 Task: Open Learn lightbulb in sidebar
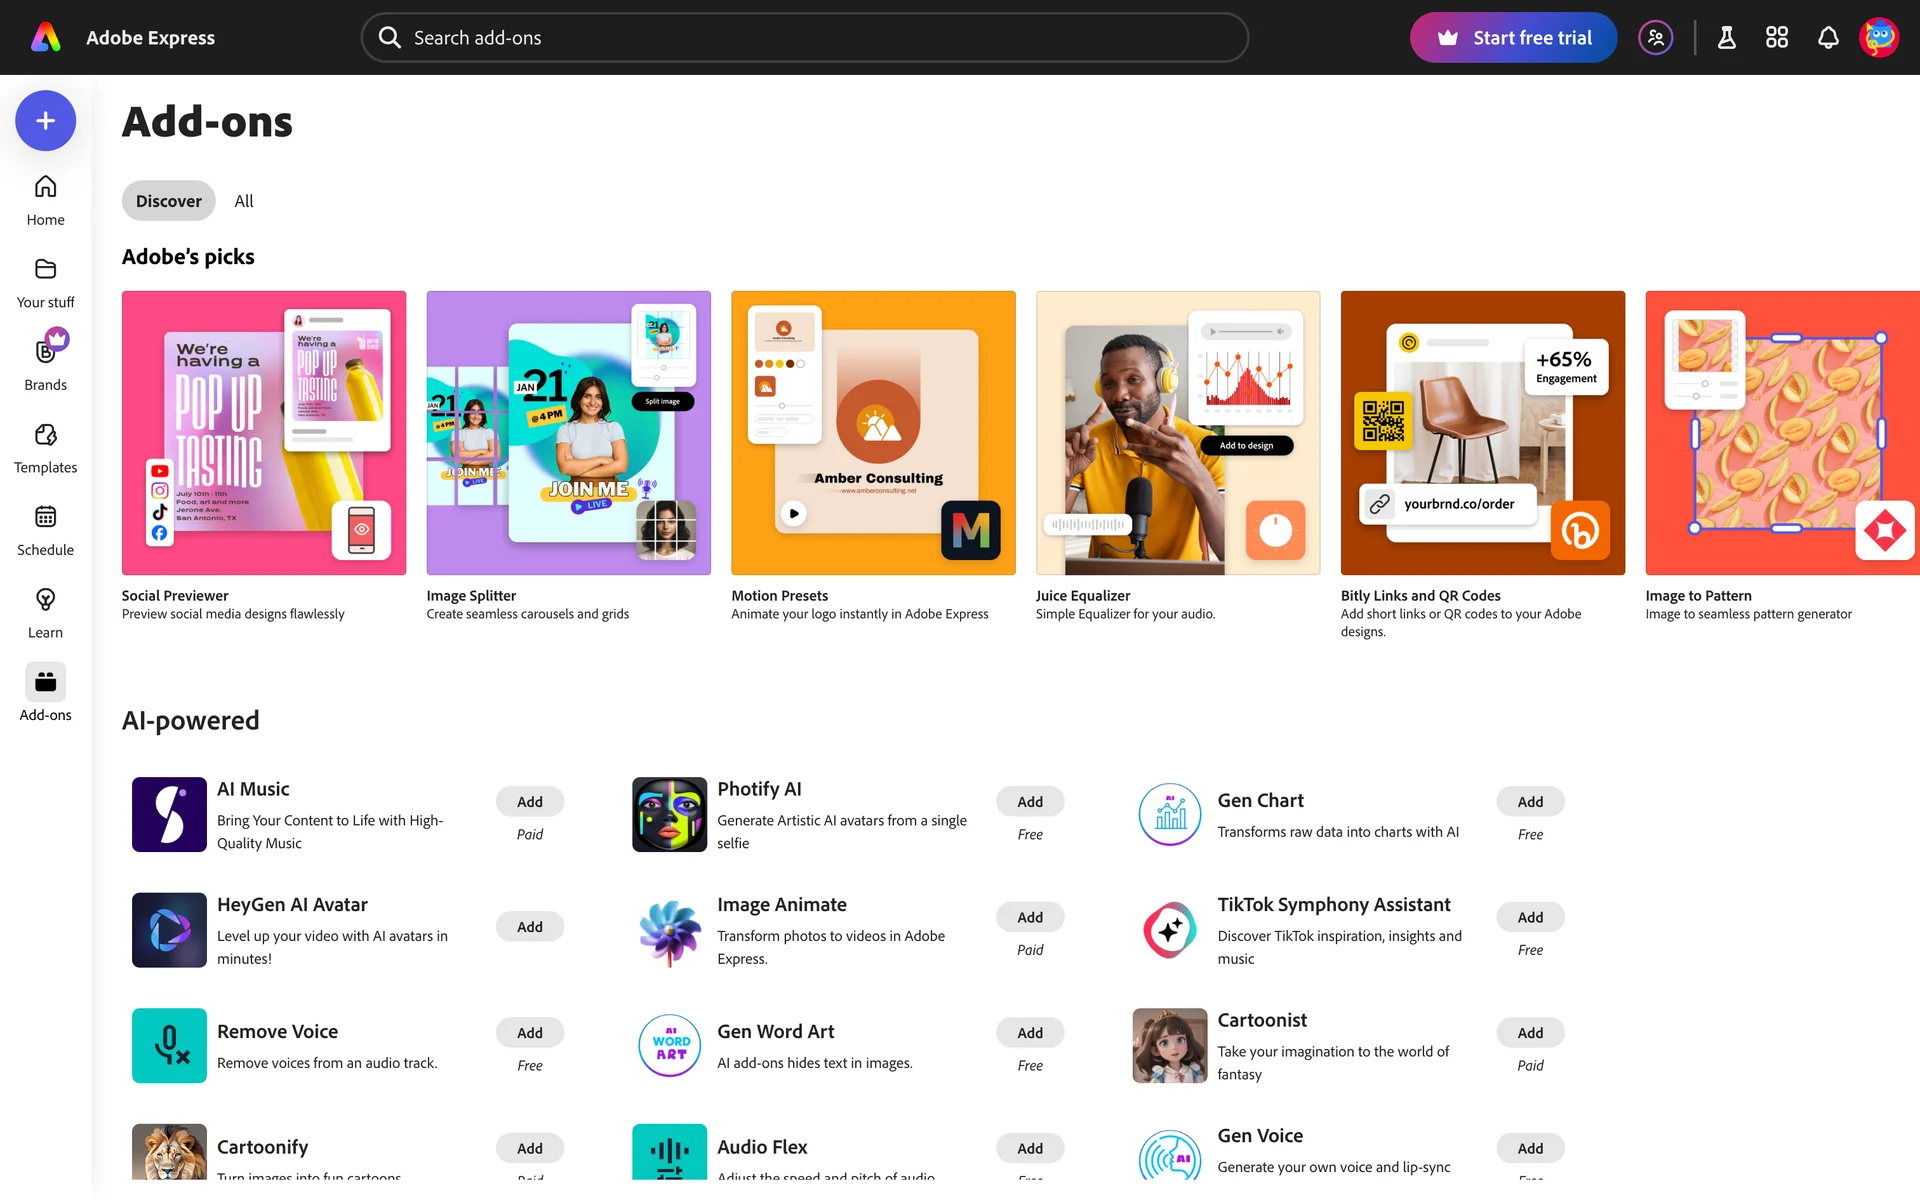point(45,613)
